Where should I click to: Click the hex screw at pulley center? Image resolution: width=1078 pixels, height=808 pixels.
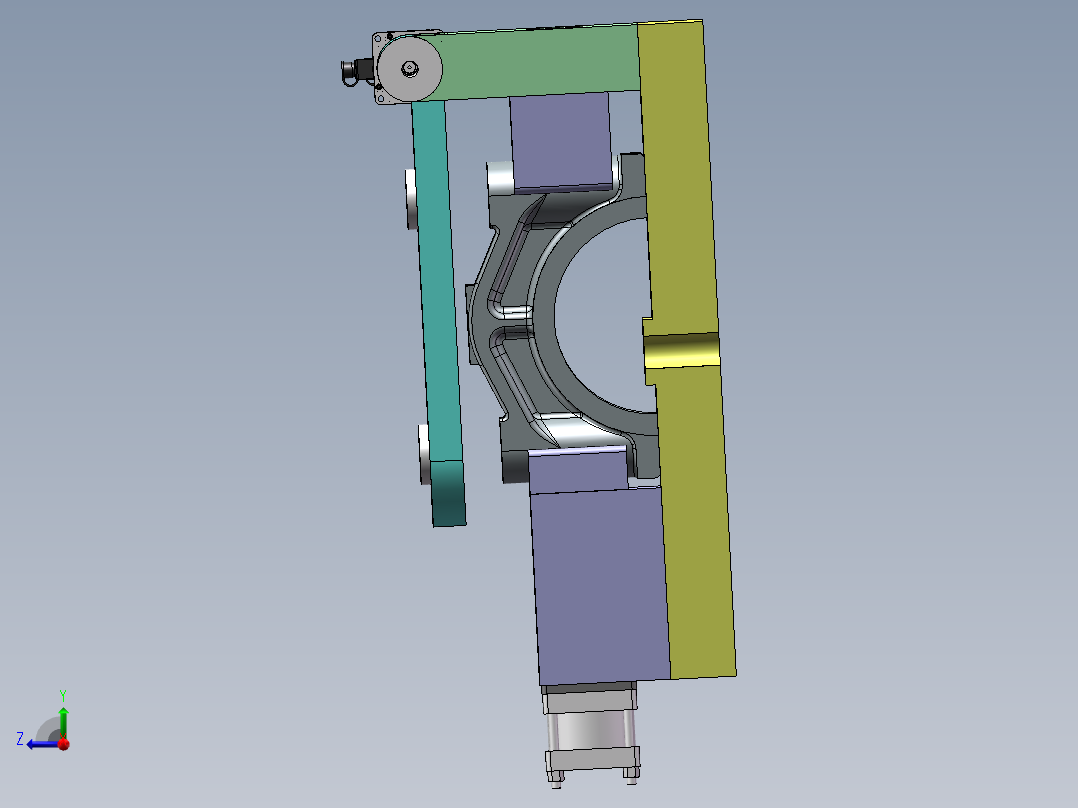click(x=410, y=68)
